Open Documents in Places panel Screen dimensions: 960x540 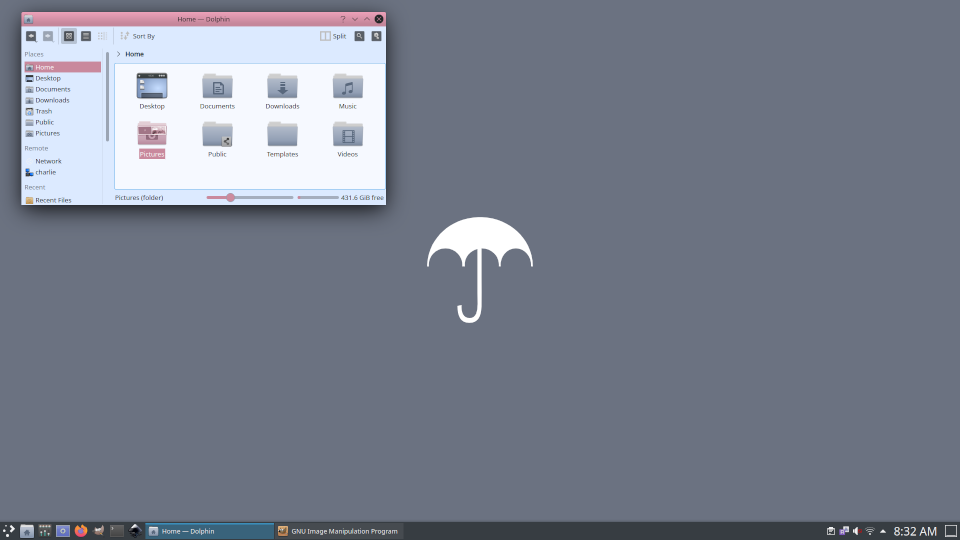[62, 89]
